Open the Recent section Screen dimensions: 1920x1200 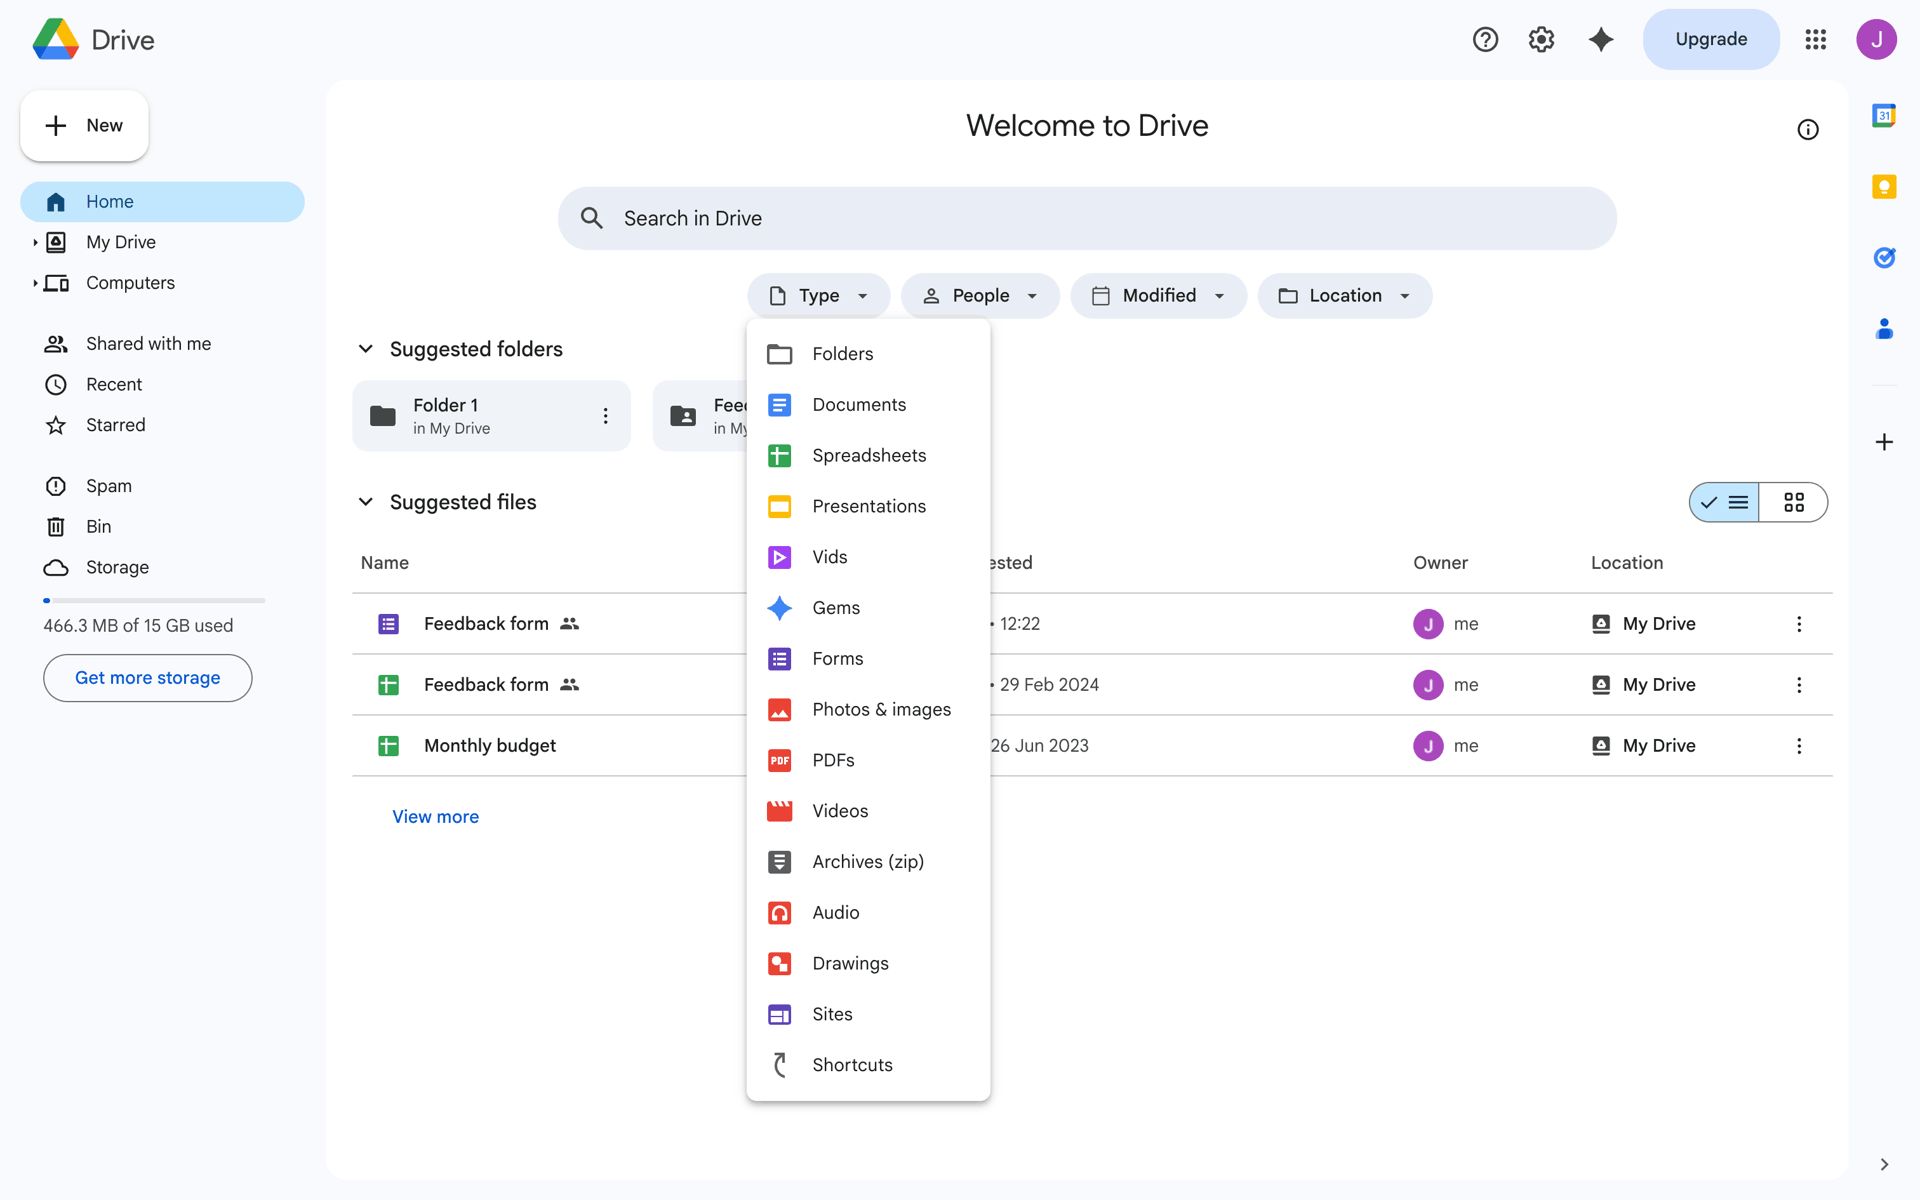(x=162, y=385)
